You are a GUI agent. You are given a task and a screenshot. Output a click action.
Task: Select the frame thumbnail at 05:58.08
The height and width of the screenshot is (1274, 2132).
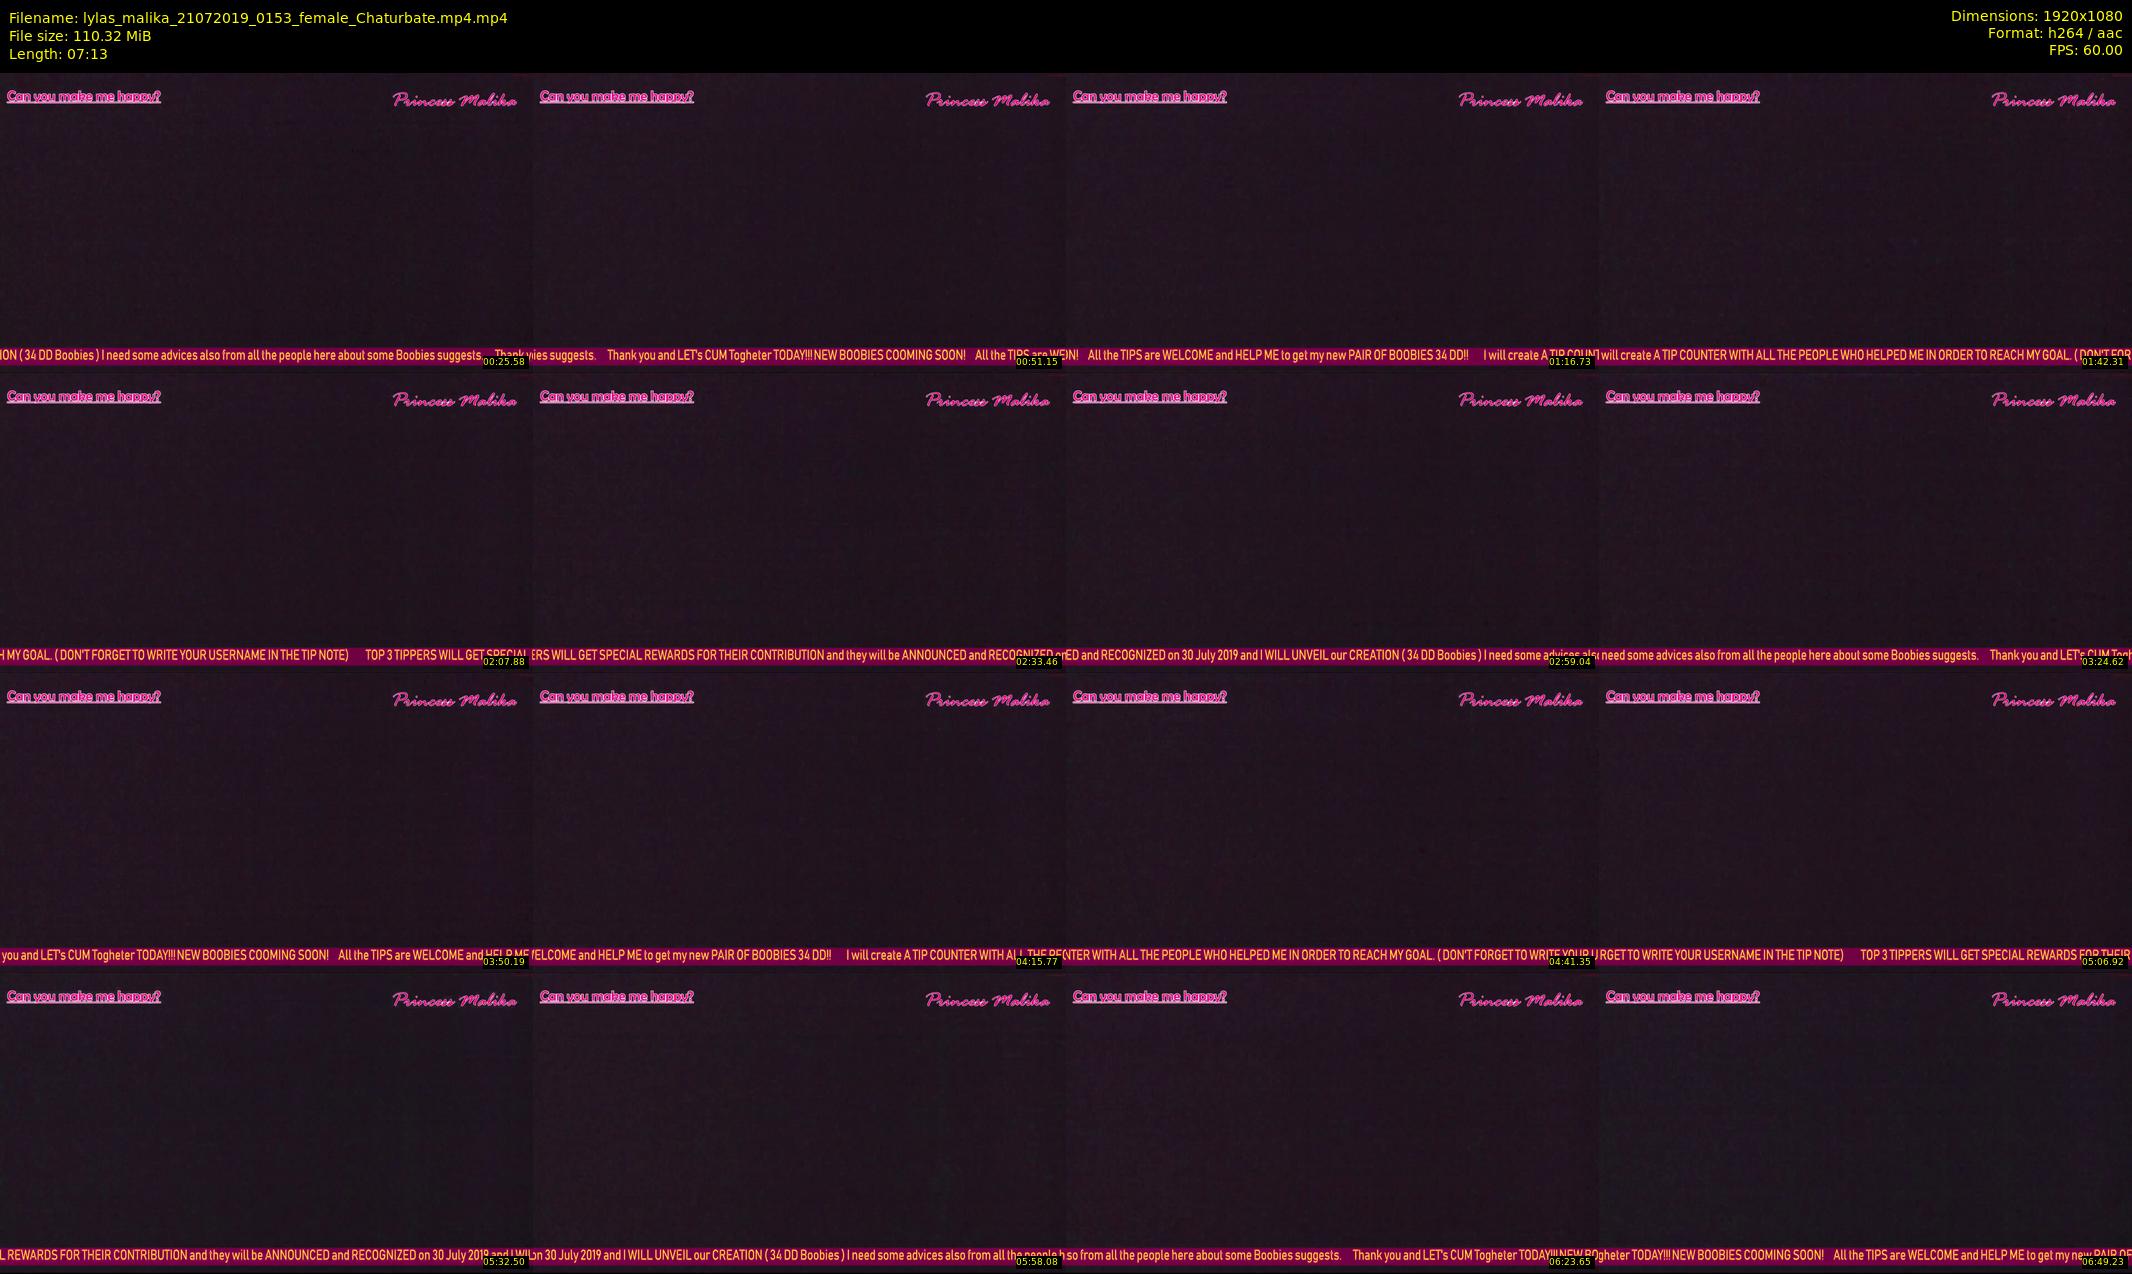[x=799, y=1121]
